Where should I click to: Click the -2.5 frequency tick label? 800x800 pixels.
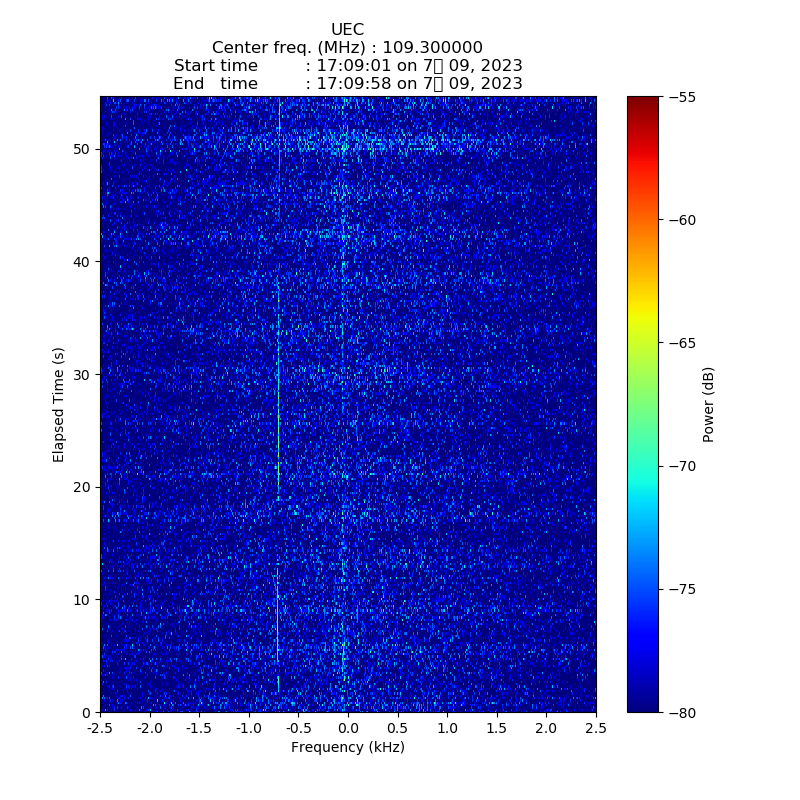(100, 729)
